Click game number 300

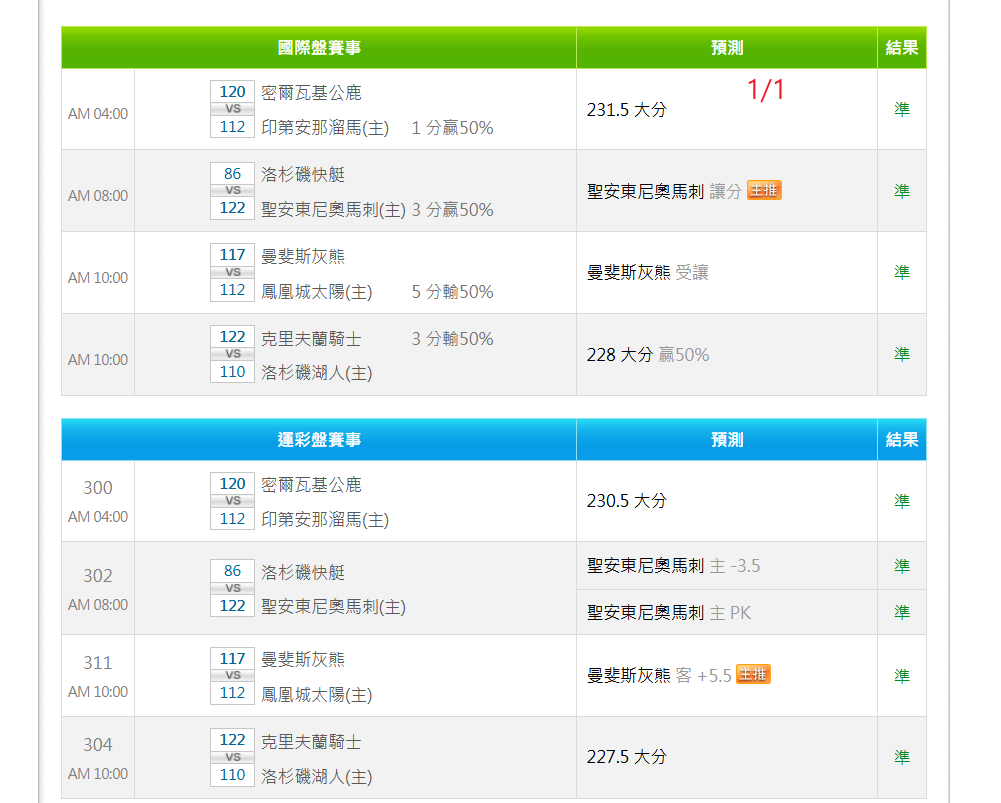click(98, 488)
